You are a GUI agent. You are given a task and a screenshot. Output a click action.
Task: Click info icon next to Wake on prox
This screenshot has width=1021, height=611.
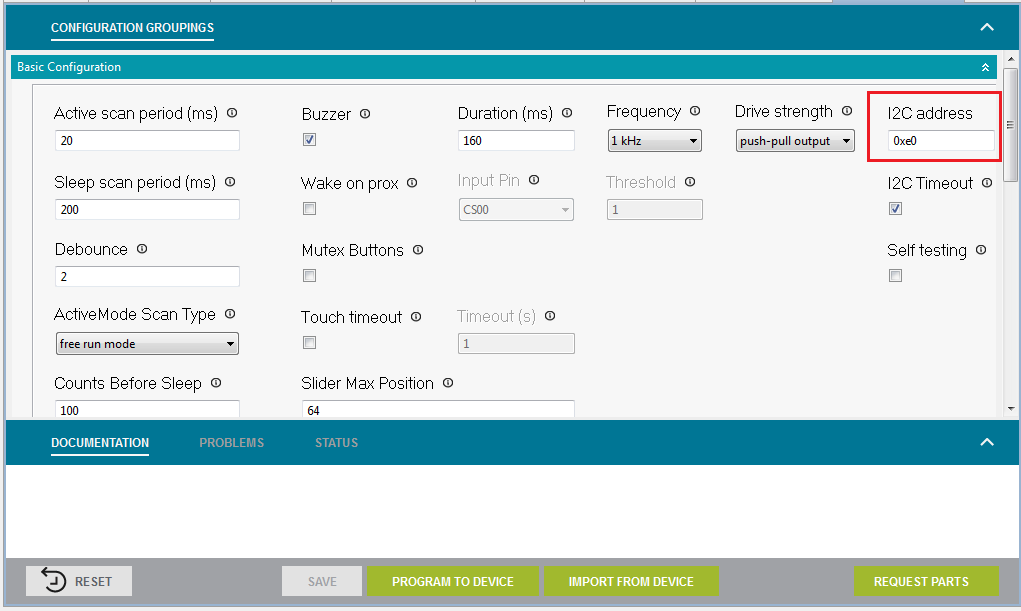click(x=413, y=183)
